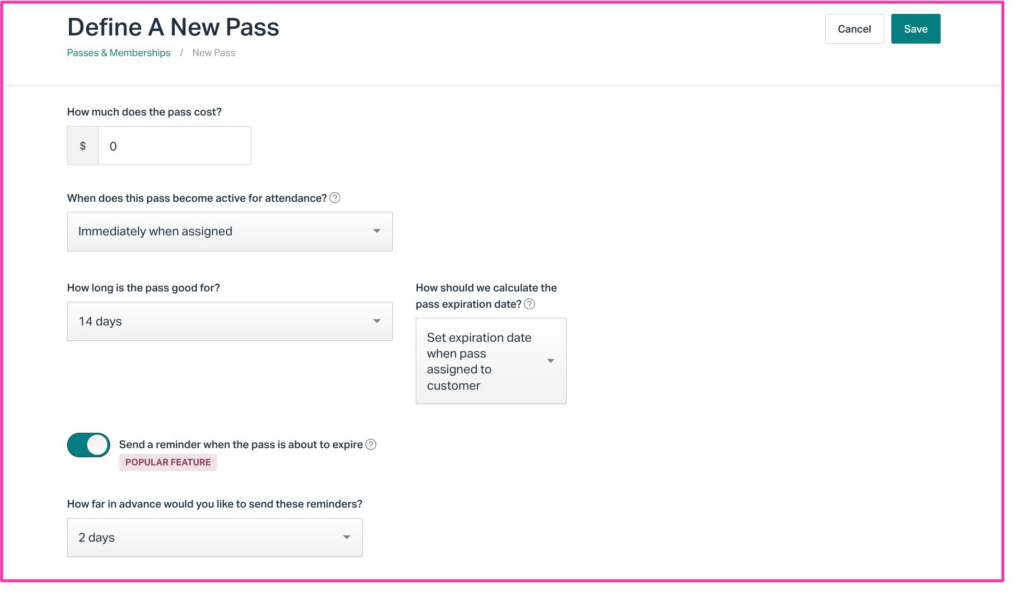Open the "Set expiration date" calculation dropdown
Screen dimensions: 1024x602
tap(490, 361)
